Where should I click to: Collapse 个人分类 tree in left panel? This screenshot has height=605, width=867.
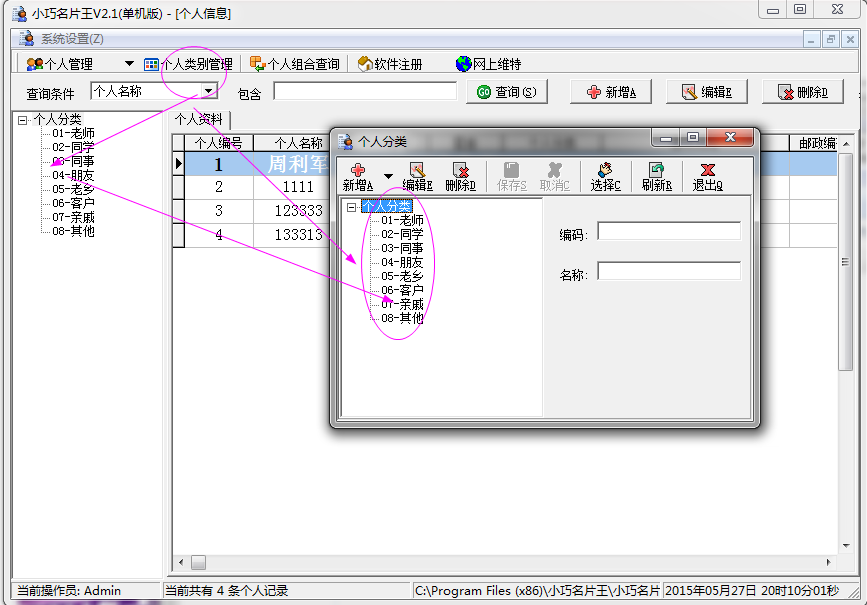pyautogui.click(x=22, y=119)
